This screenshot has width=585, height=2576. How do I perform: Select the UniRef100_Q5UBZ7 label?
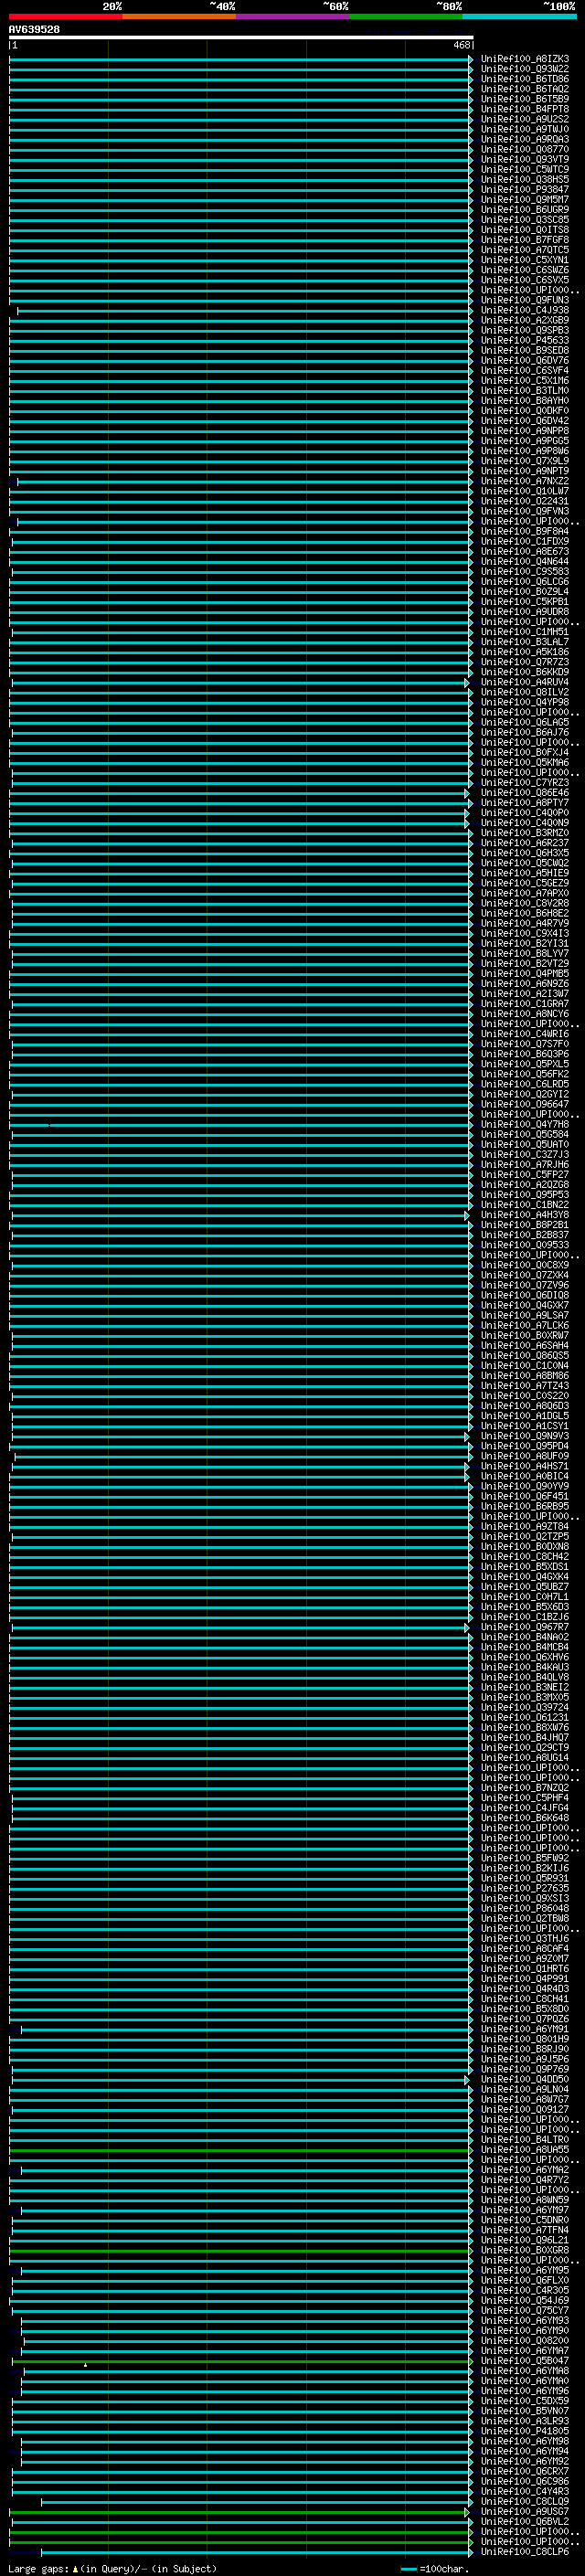pos(525,1587)
